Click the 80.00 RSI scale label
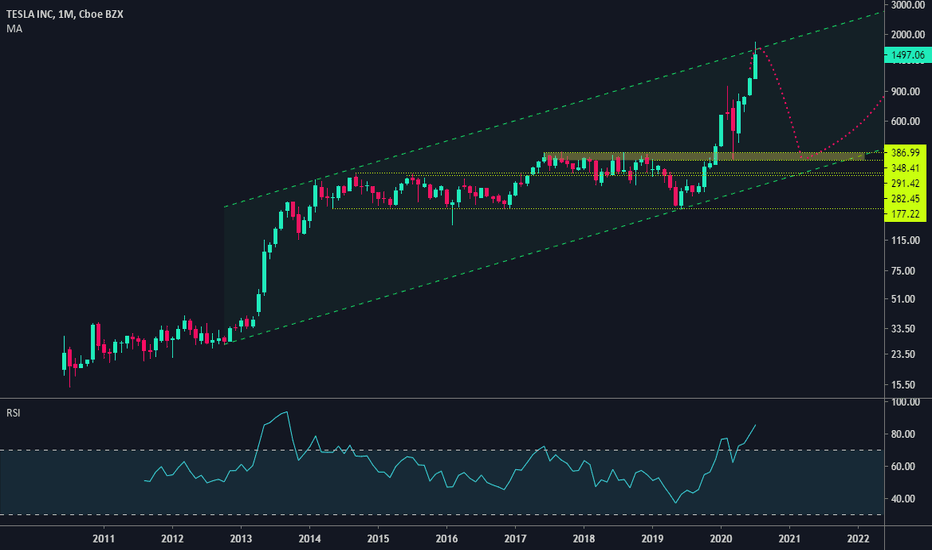 click(903, 435)
